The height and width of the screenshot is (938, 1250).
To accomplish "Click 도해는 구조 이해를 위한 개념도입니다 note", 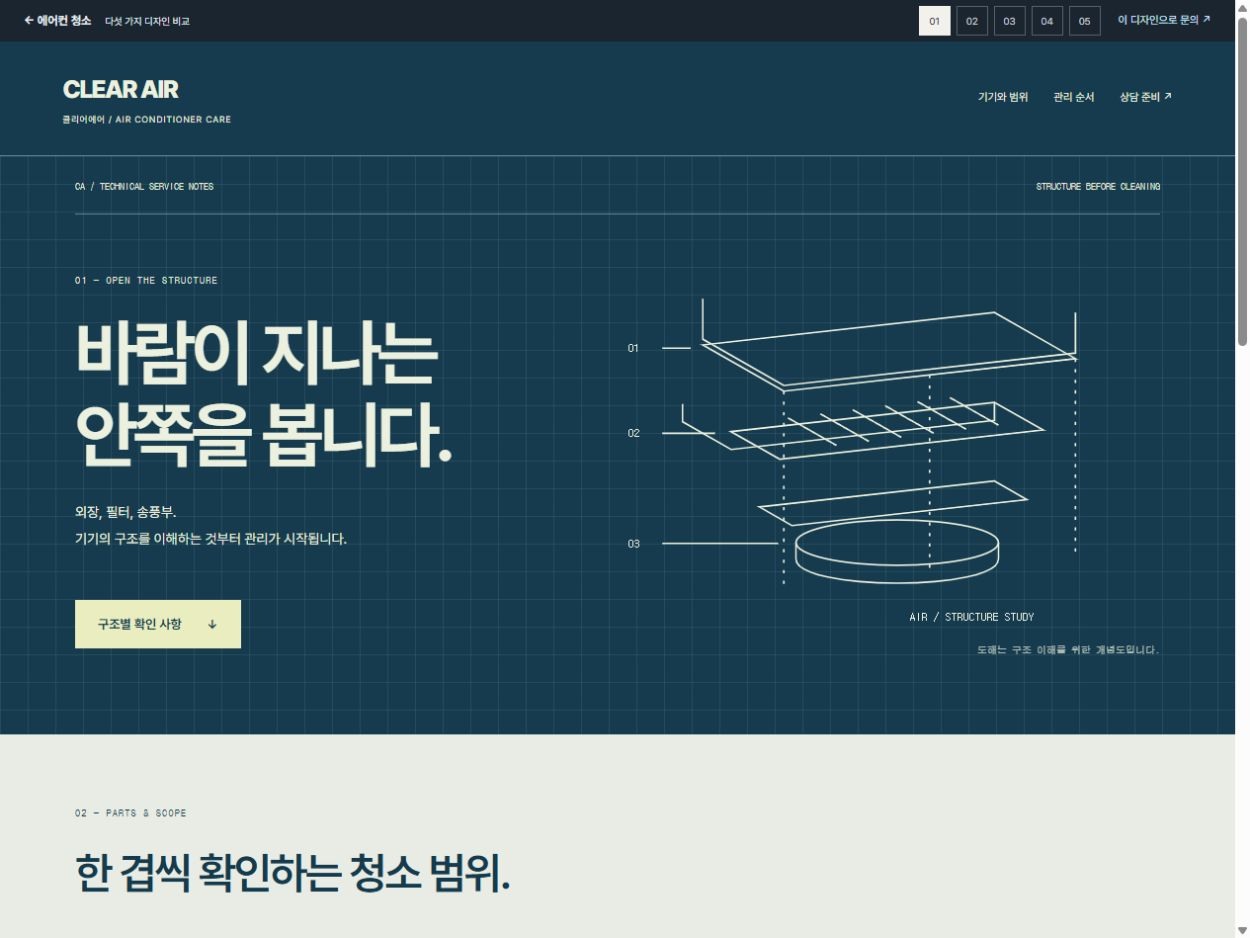I will coord(1068,650).
